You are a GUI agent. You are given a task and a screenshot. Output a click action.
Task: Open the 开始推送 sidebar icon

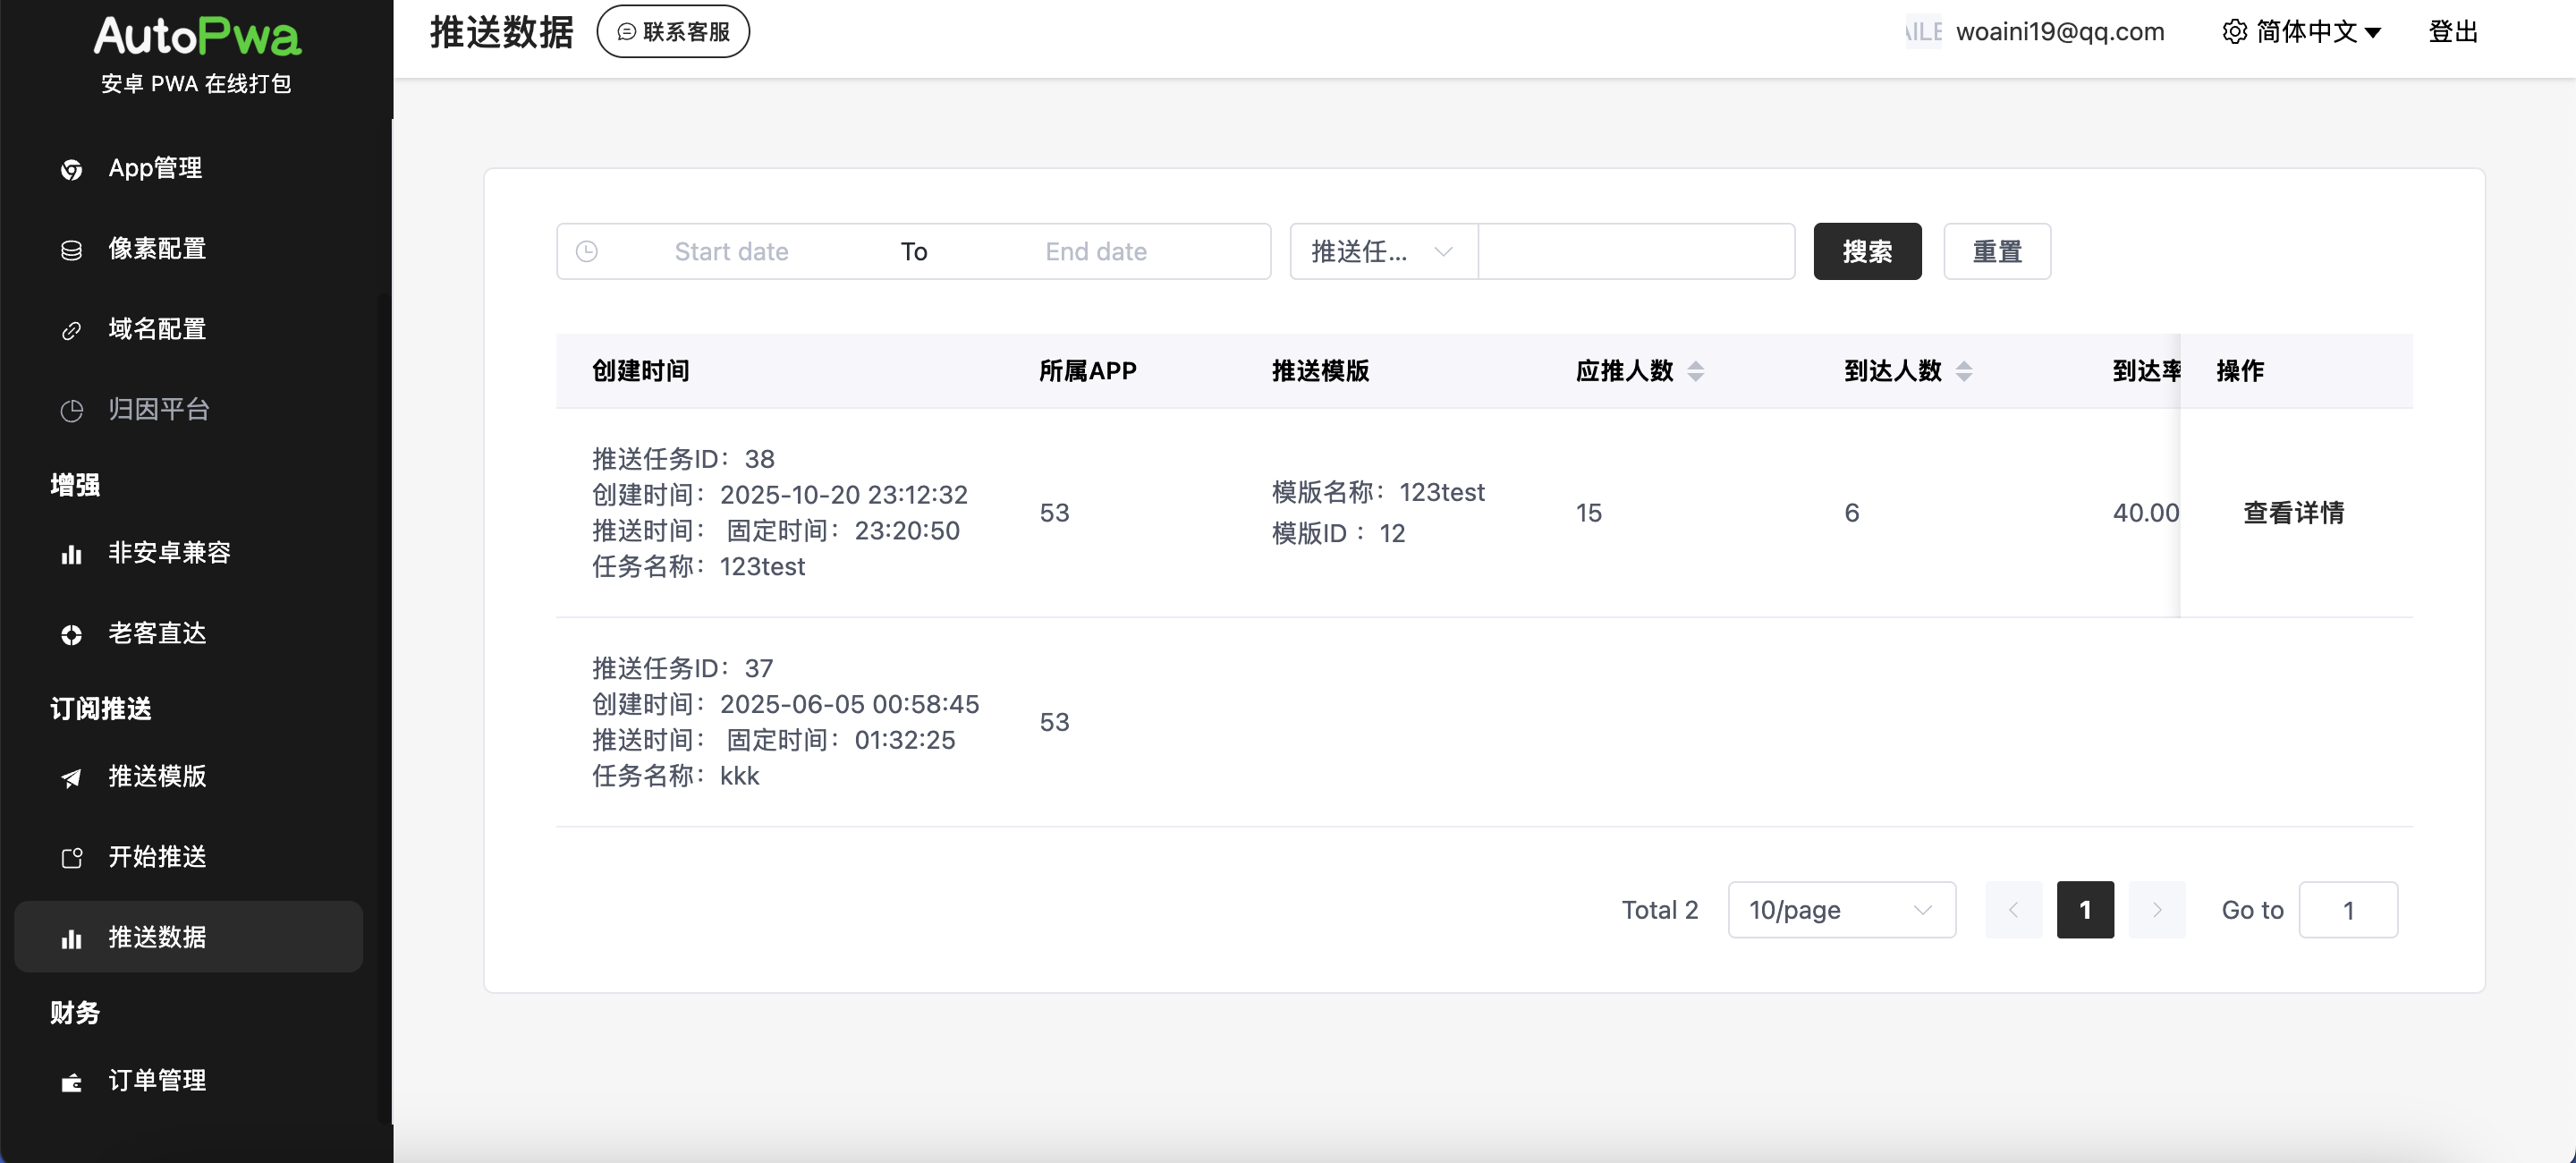click(x=71, y=857)
